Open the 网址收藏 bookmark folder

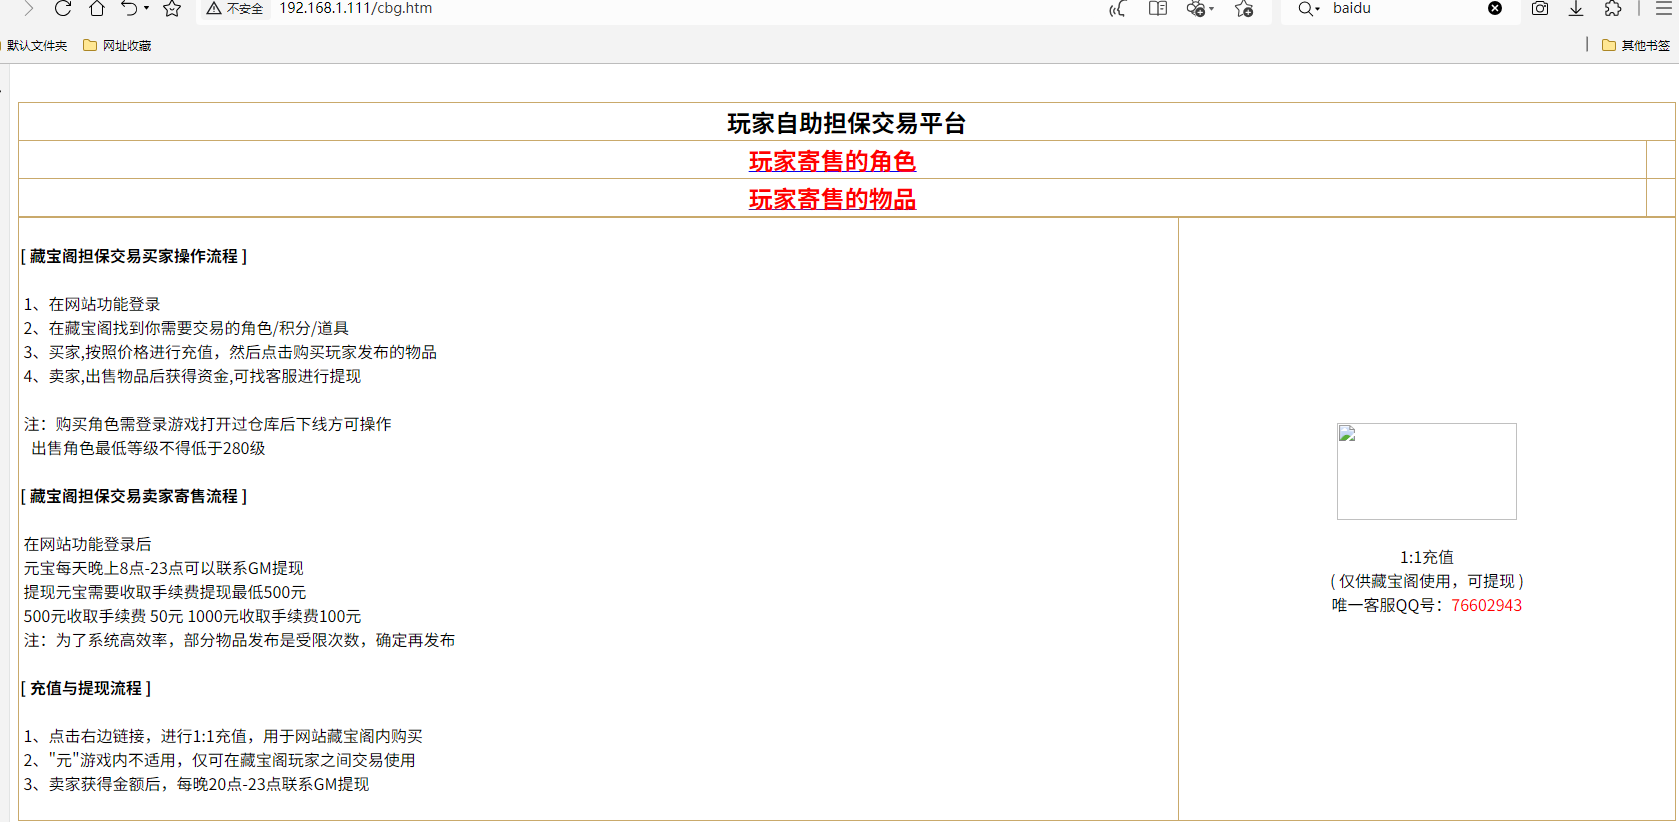click(x=117, y=45)
